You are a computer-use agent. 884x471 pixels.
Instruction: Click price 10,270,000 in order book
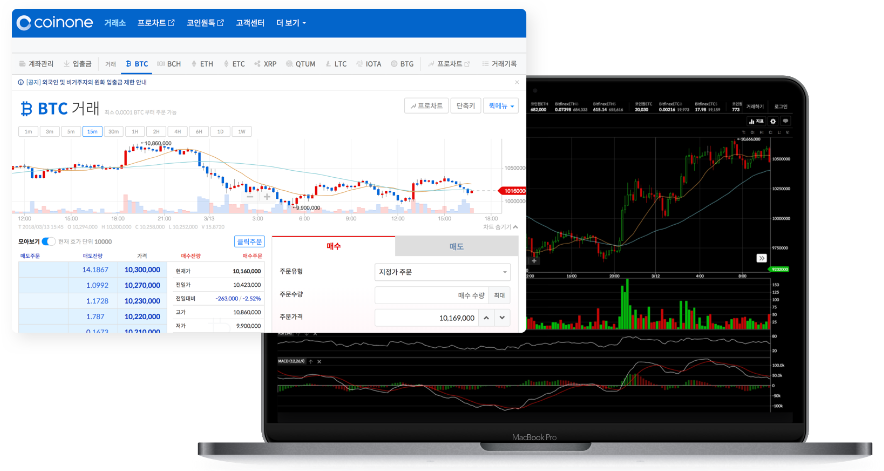[142, 285]
